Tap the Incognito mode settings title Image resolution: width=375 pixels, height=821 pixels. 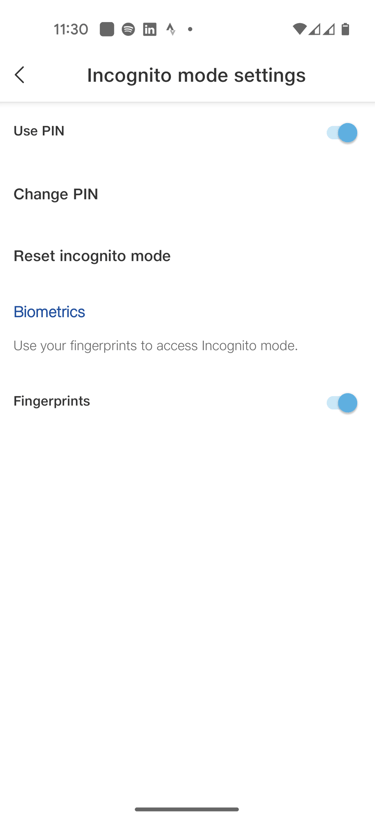pos(196,75)
